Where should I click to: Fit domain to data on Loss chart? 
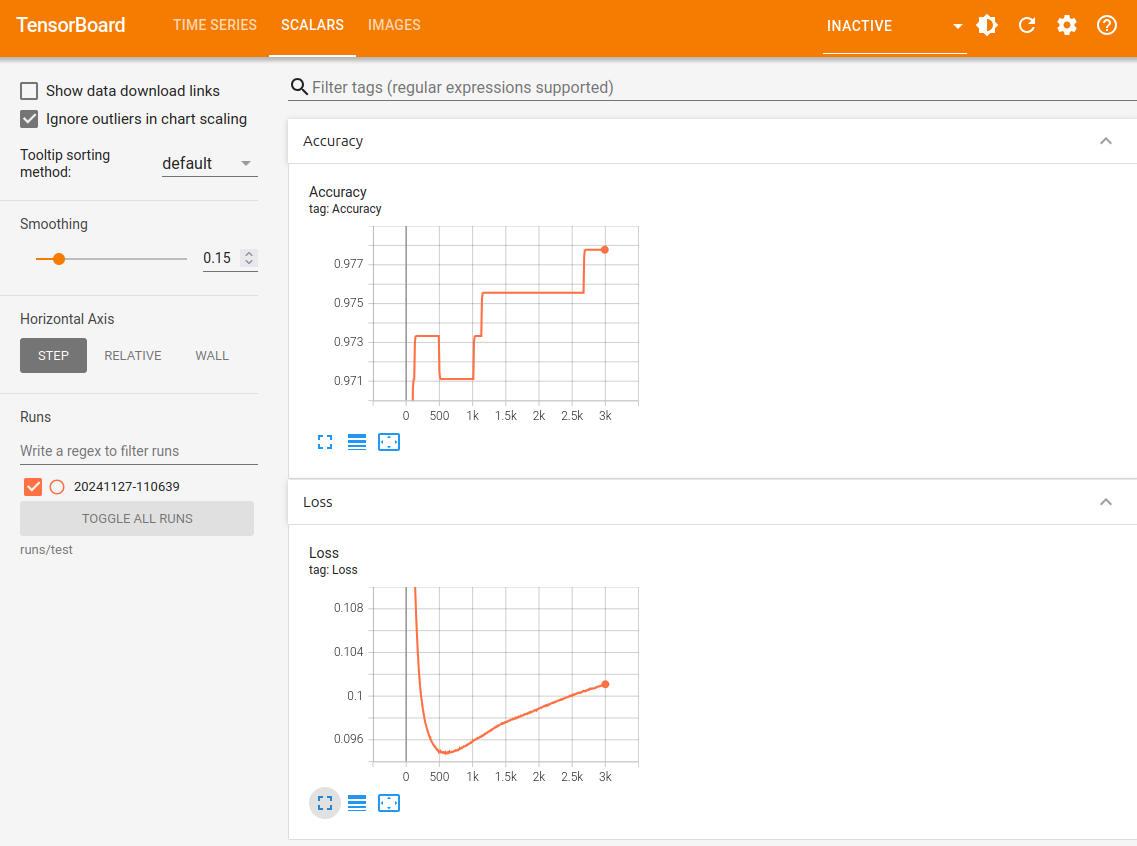(389, 803)
